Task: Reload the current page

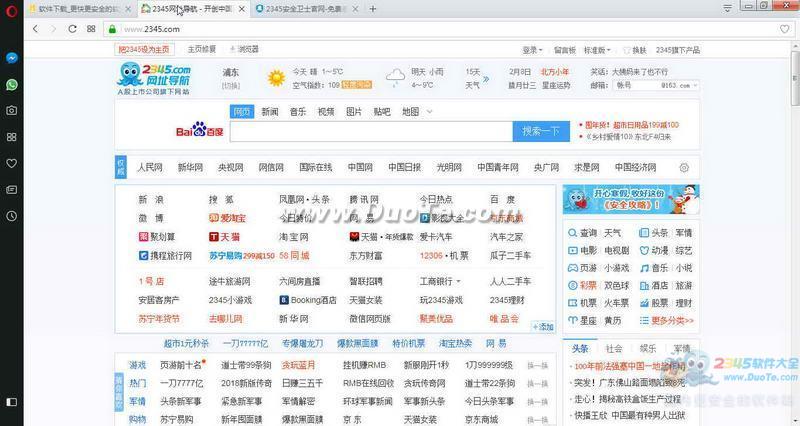Action: point(72,29)
